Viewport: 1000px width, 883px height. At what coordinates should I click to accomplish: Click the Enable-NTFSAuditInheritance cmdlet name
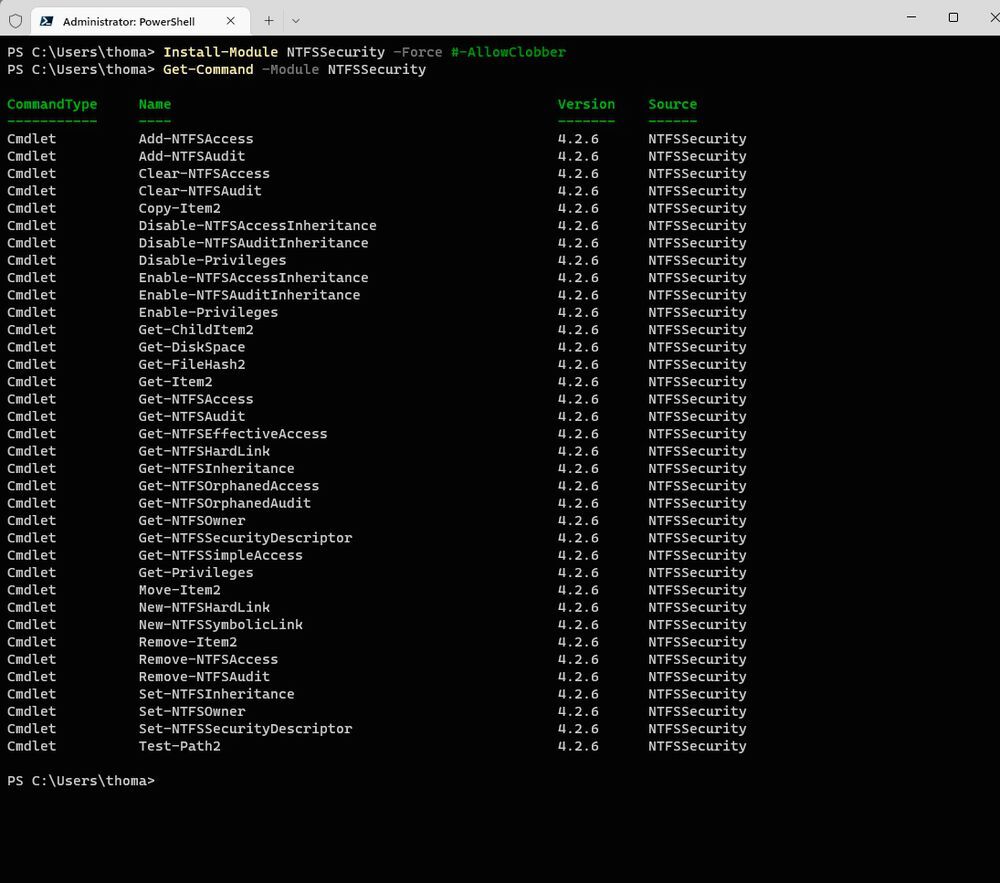[x=249, y=295]
